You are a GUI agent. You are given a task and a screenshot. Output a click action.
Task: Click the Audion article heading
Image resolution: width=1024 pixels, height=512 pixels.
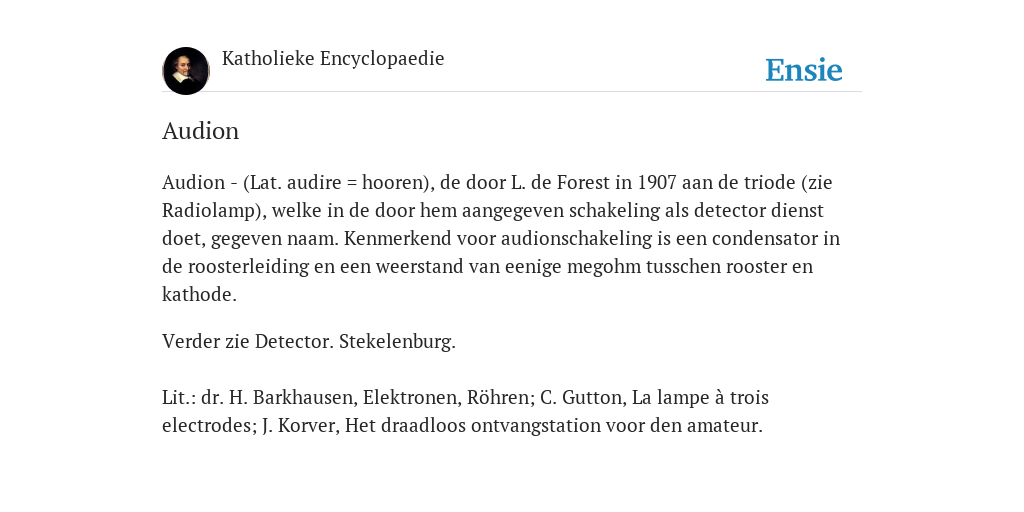pos(200,131)
